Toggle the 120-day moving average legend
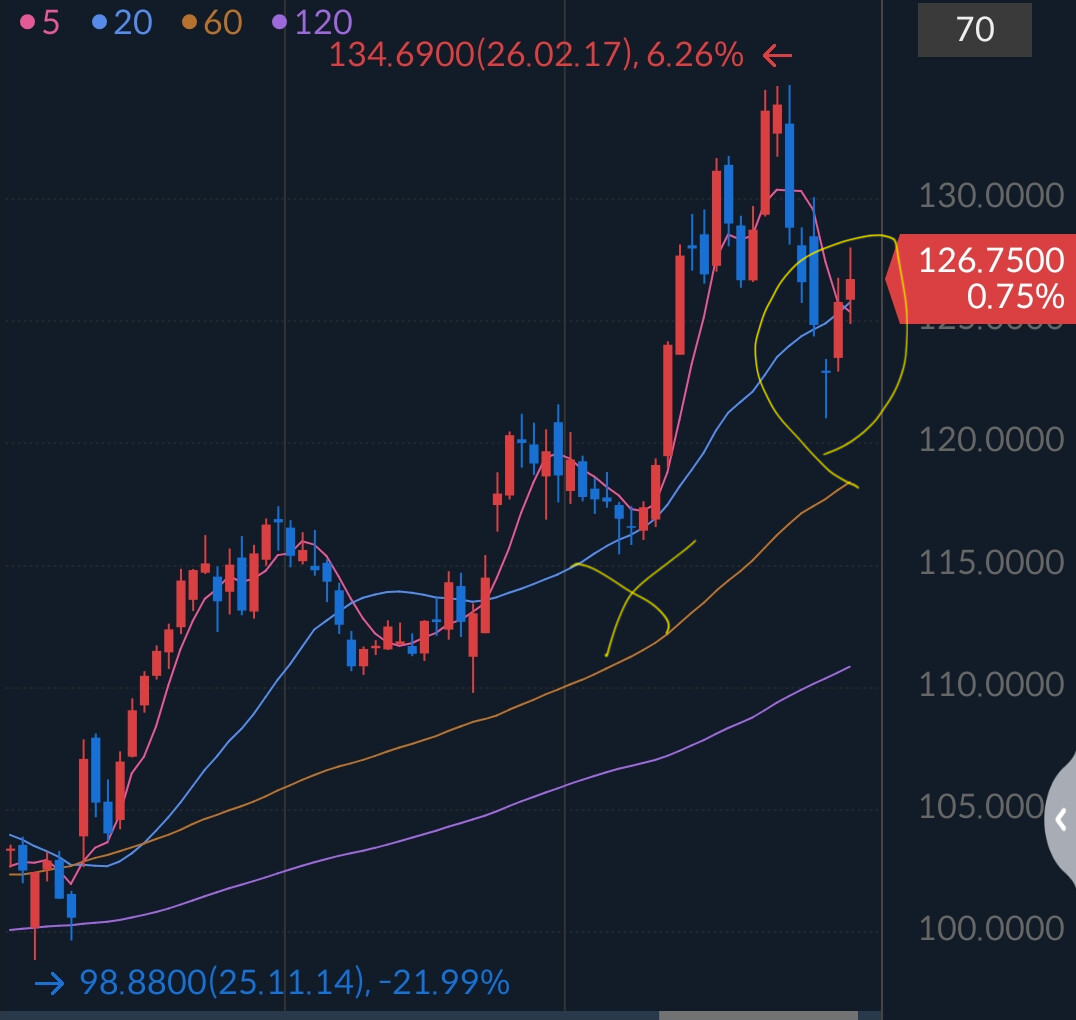1076x1020 pixels. point(312,23)
